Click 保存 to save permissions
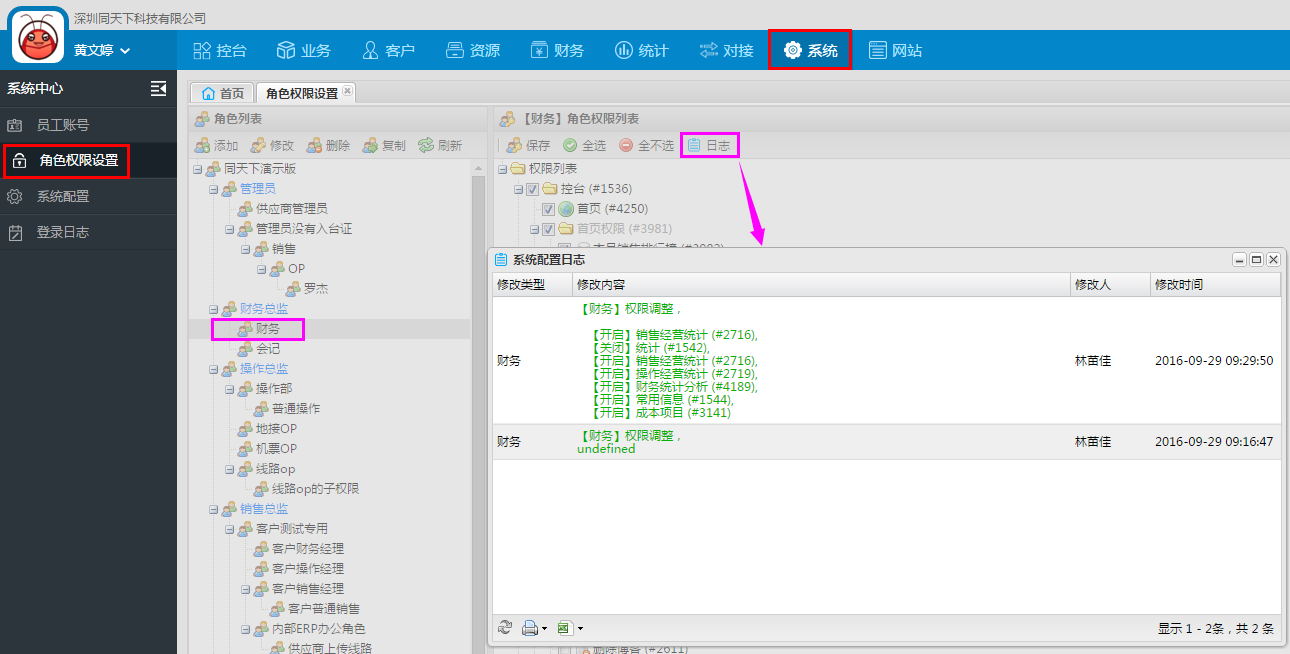Image resolution: width=1290 pixels, height=654 pixels. (528, 145)
